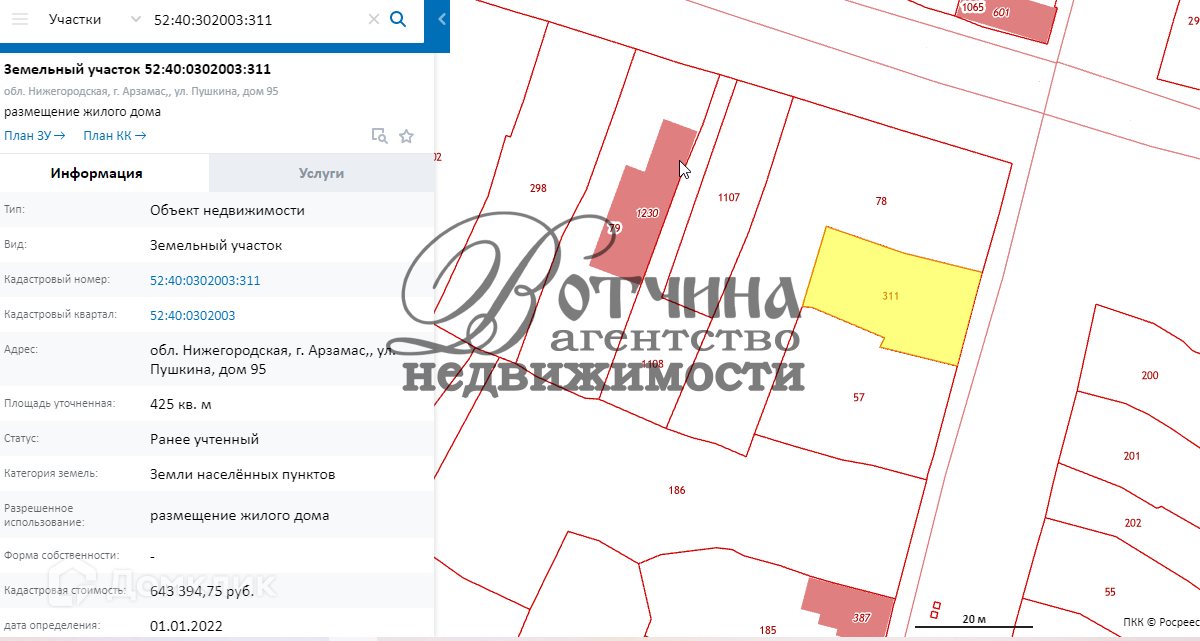The width and height of the screenshot is (1200, 641).
Task: Add parcel to favorites with the star icon
Action: coord(406,136)
